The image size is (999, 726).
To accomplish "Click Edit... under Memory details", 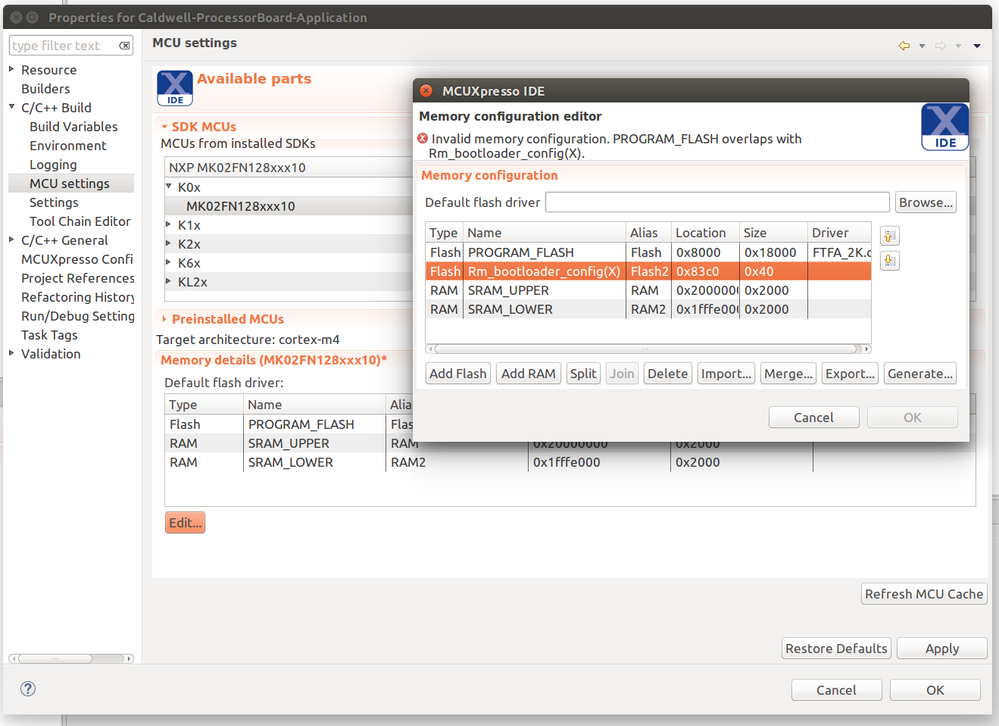I will pyautogui.click(x=185, y=522).
